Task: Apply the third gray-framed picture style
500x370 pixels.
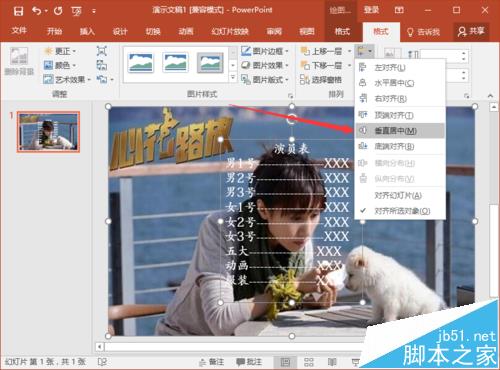Action: 210,63
